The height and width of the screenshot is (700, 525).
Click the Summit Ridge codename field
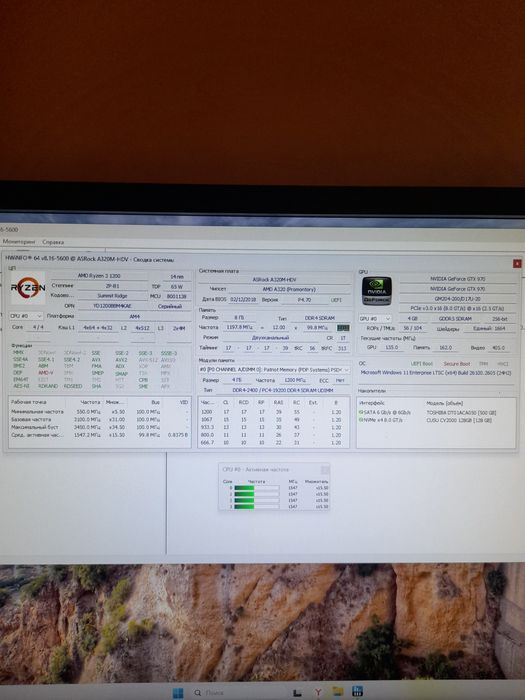coord(112,296)
